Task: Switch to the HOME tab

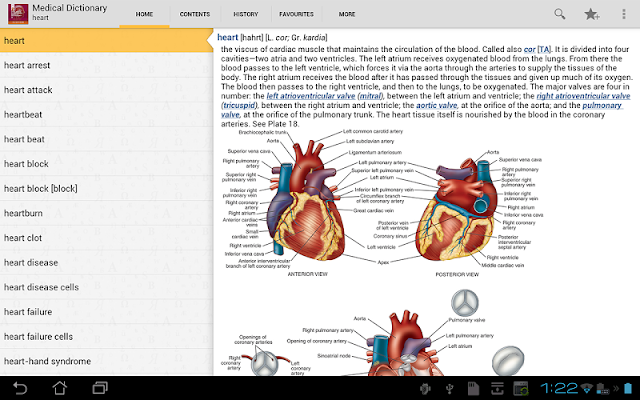Action: (144, 14)
